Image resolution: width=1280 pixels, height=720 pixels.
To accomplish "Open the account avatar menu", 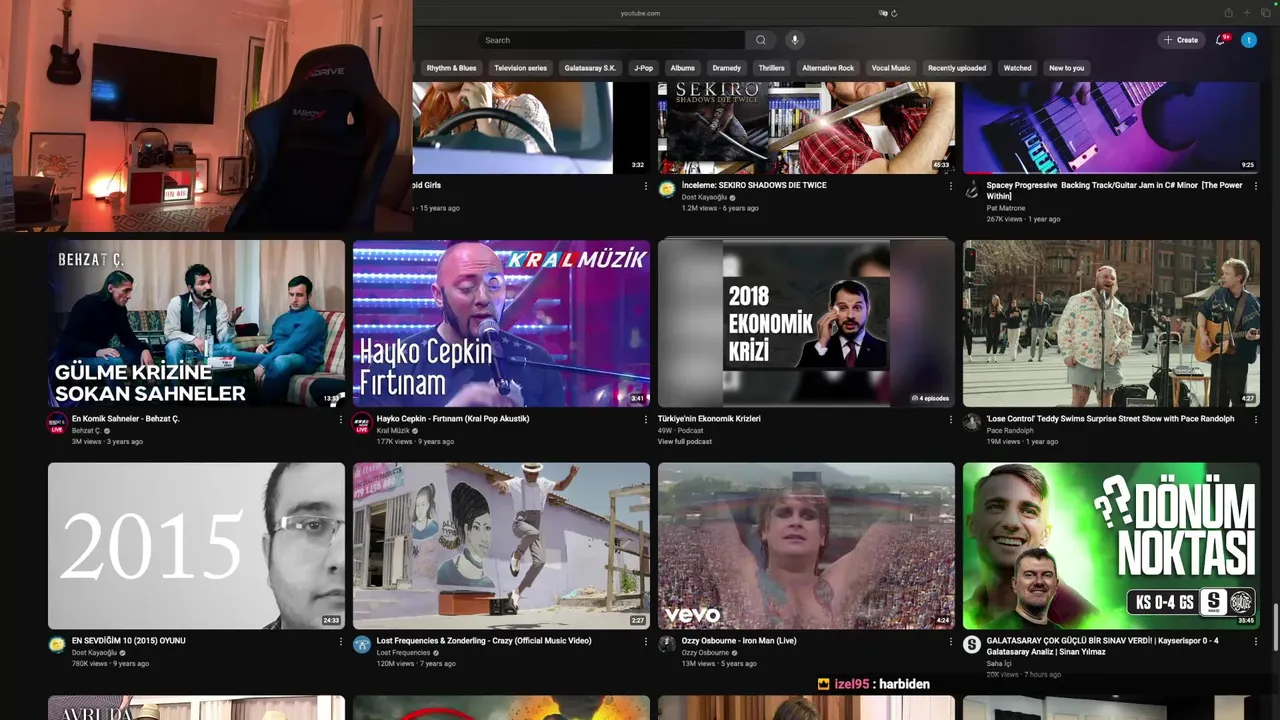I will 1249,40.
